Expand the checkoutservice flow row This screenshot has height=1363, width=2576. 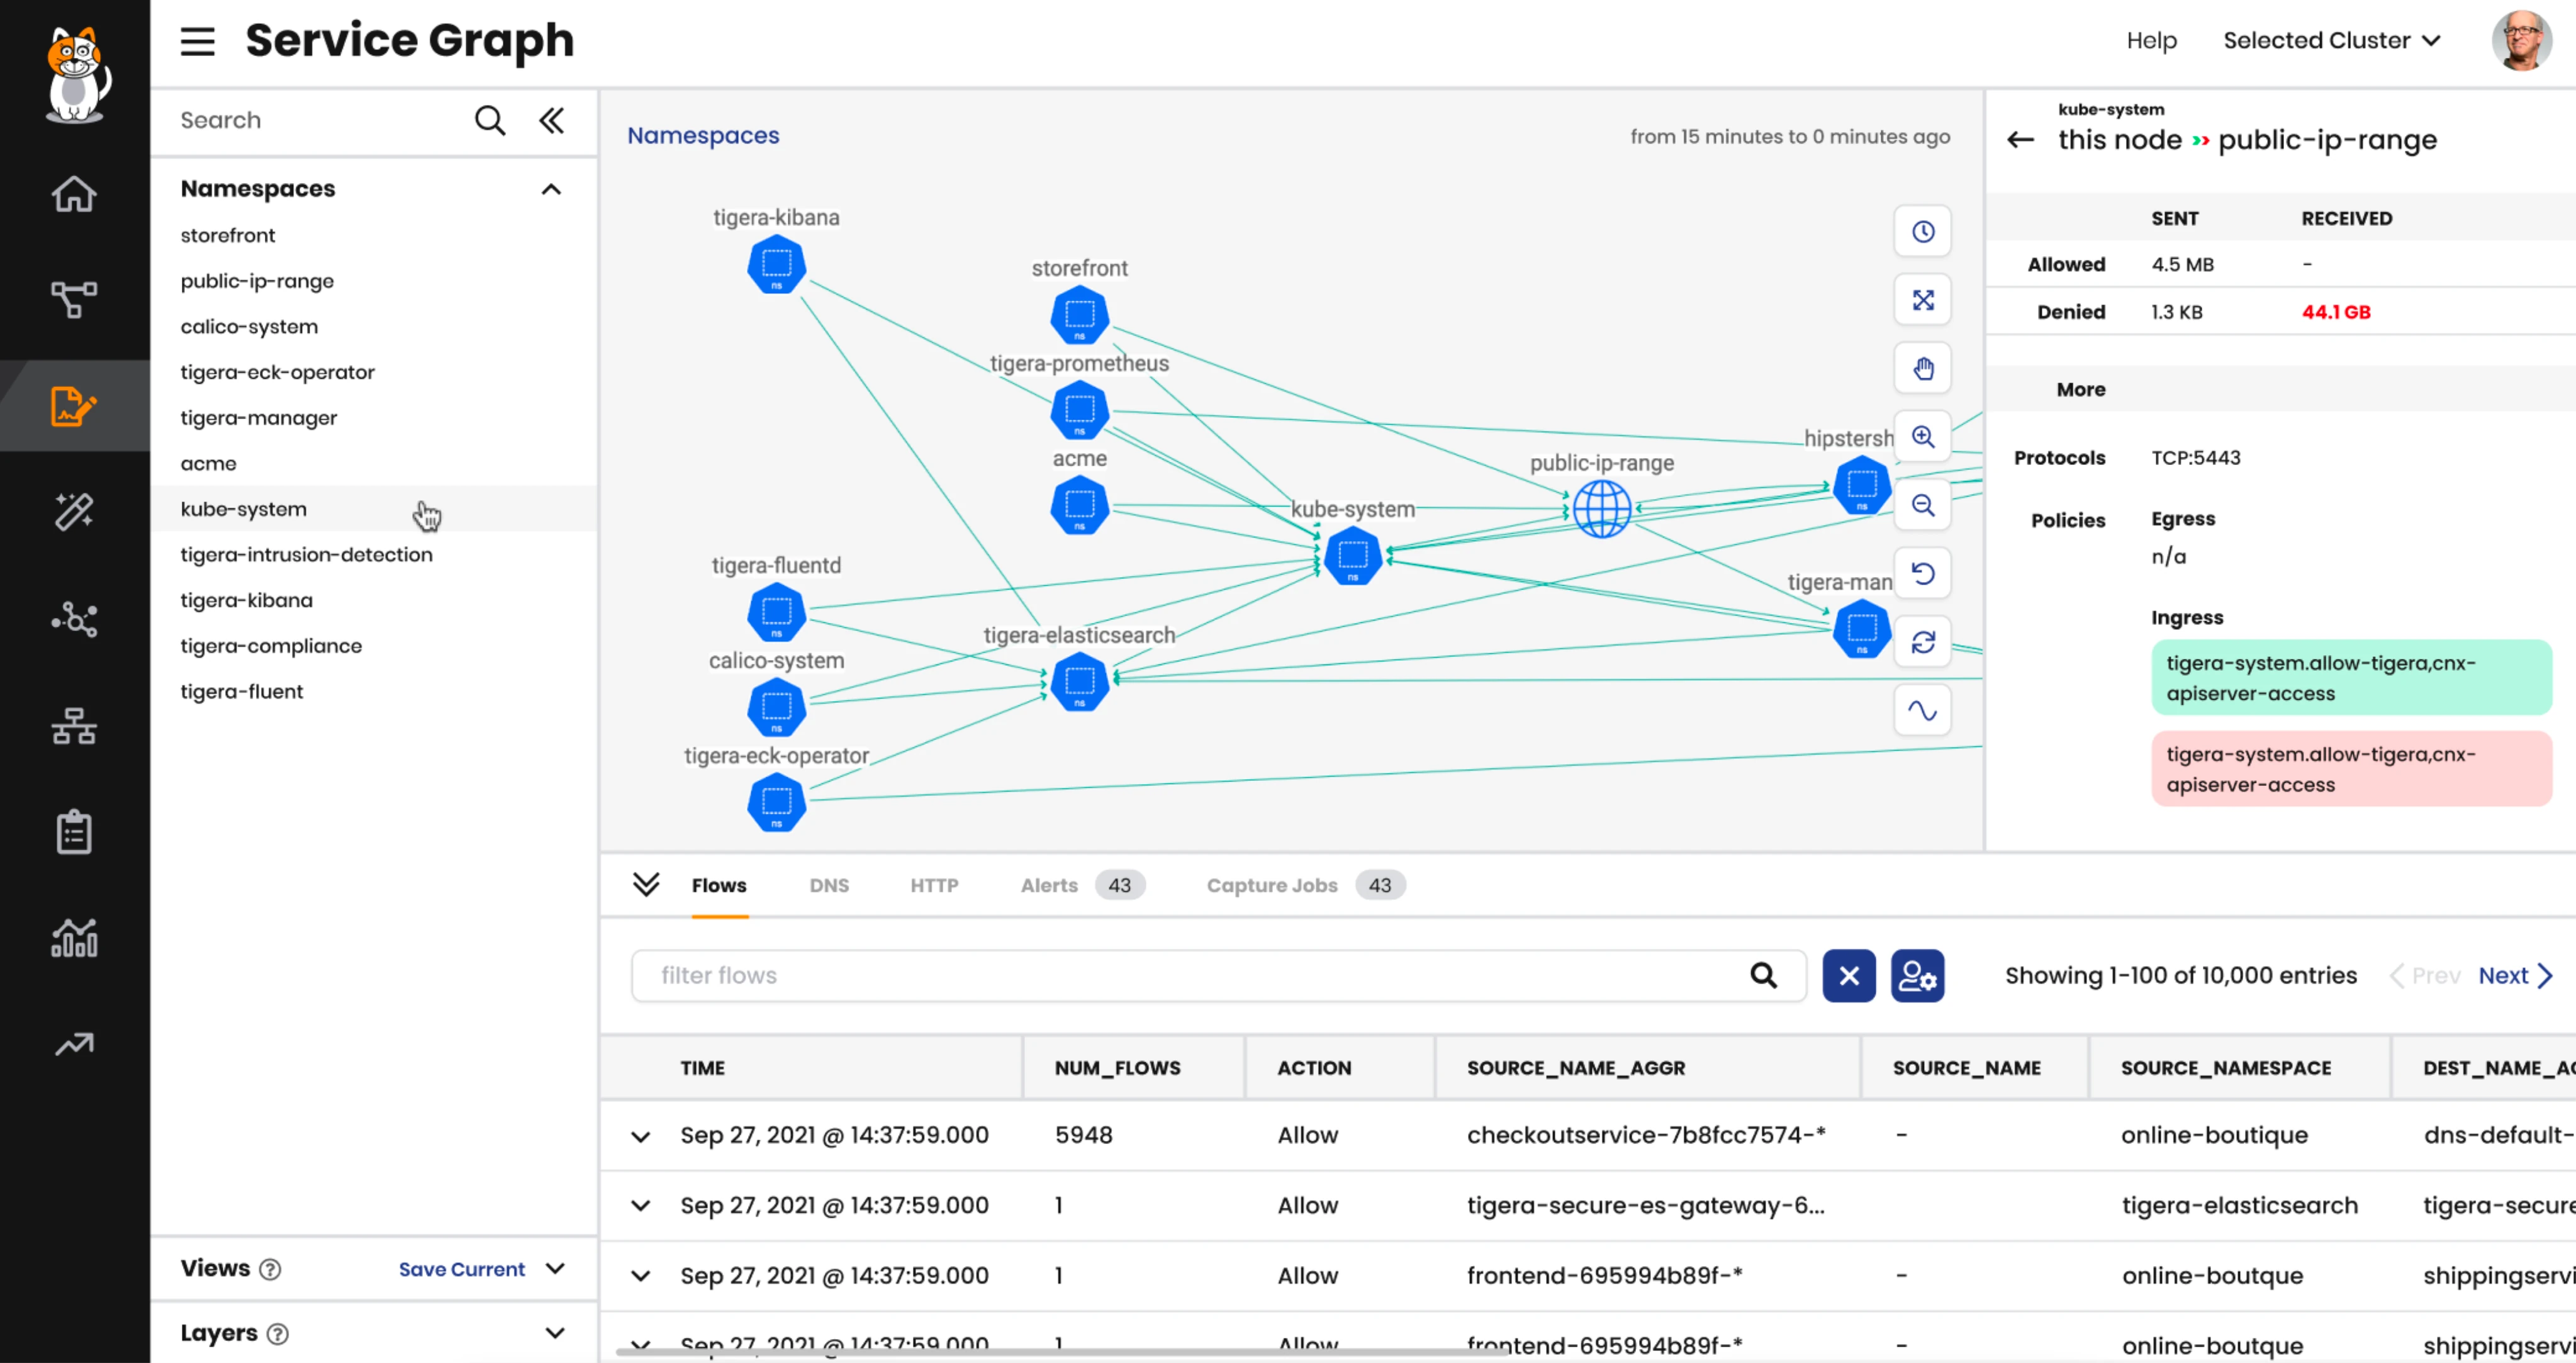pyautogui.click(x=641, y=1136)
